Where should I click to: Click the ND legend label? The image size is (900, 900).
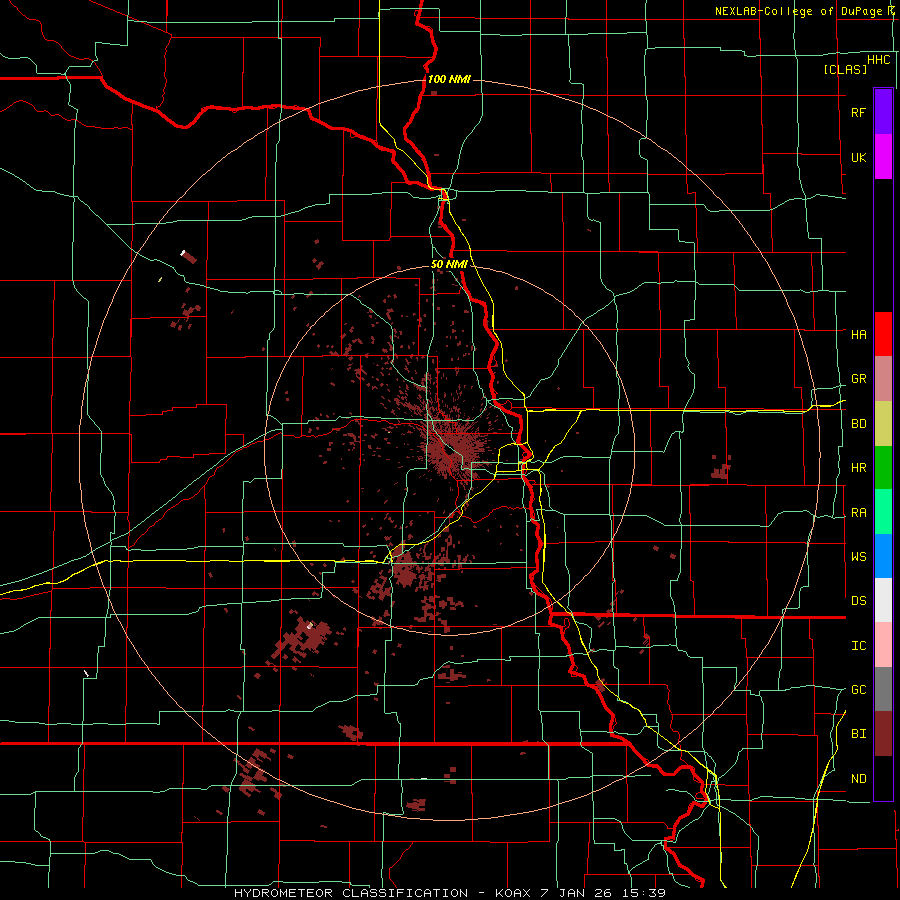(x=858, y=779)
